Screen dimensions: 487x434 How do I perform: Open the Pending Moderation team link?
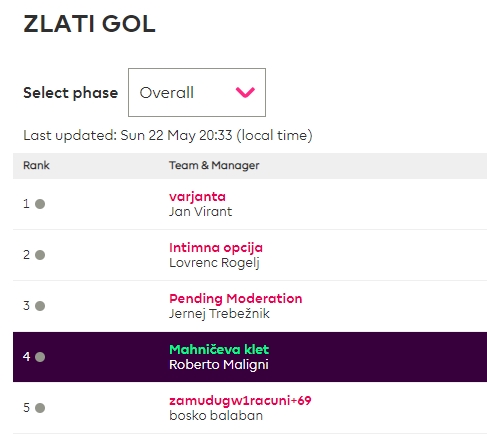(x=236, y=299)
